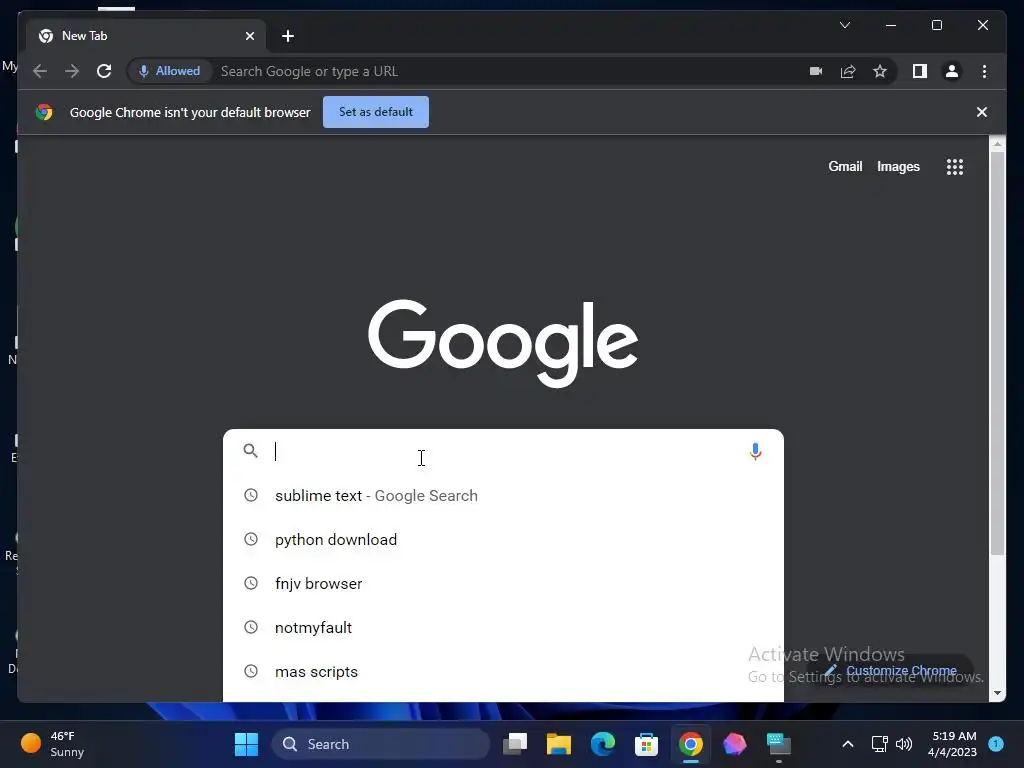Open tab search dropdown arrow

(844, 25)
